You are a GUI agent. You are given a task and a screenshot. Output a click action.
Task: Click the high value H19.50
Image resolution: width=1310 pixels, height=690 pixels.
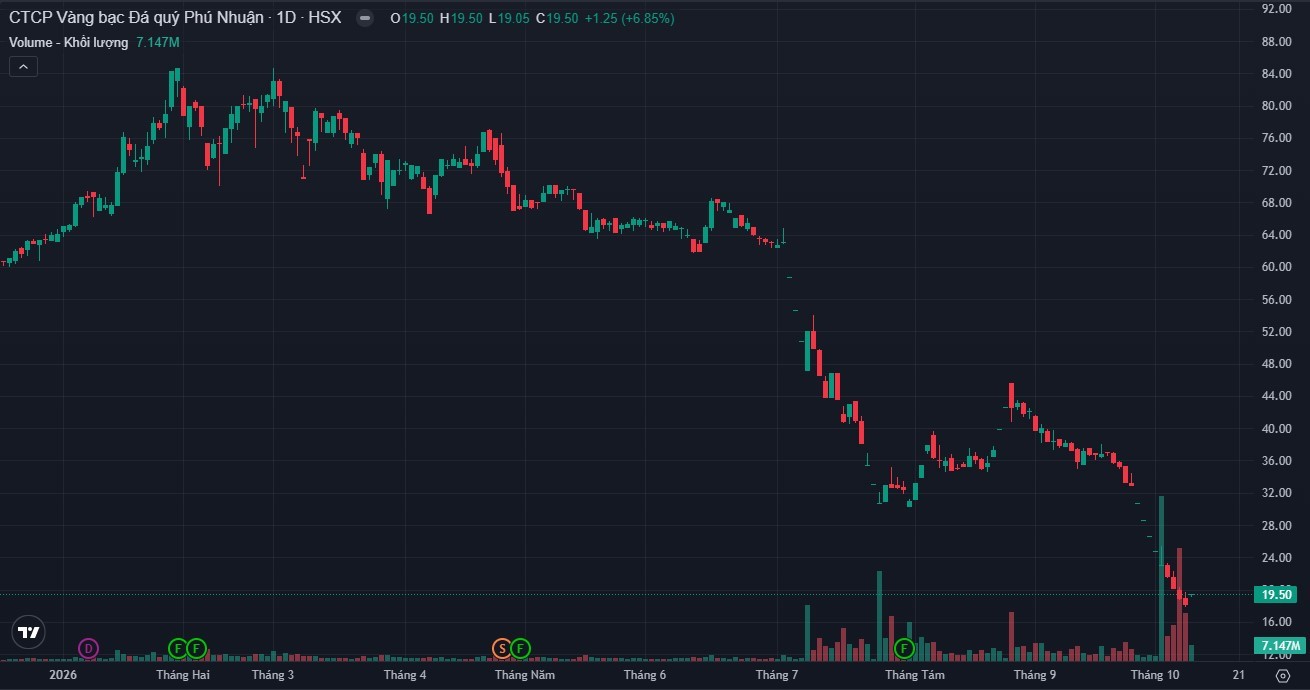coord(461,18)
